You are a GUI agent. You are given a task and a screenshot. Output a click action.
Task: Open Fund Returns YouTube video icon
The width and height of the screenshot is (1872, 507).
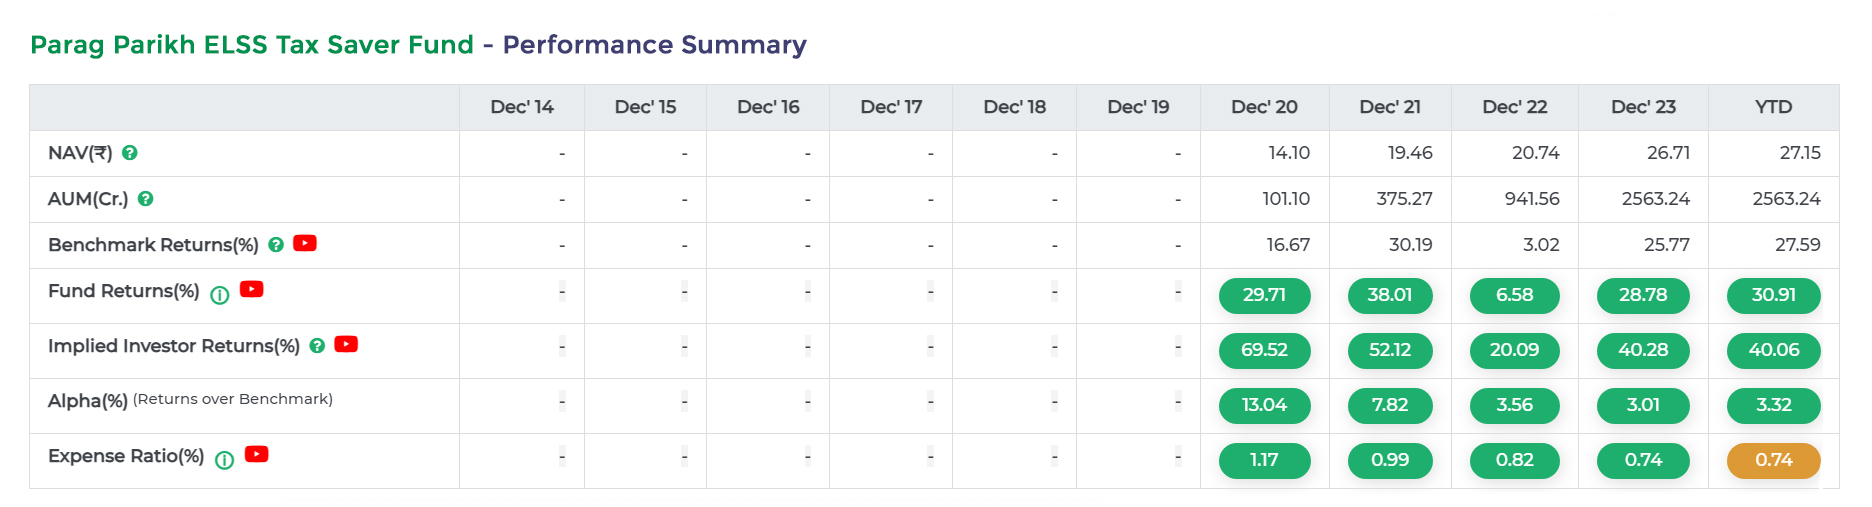coord(252,289)
